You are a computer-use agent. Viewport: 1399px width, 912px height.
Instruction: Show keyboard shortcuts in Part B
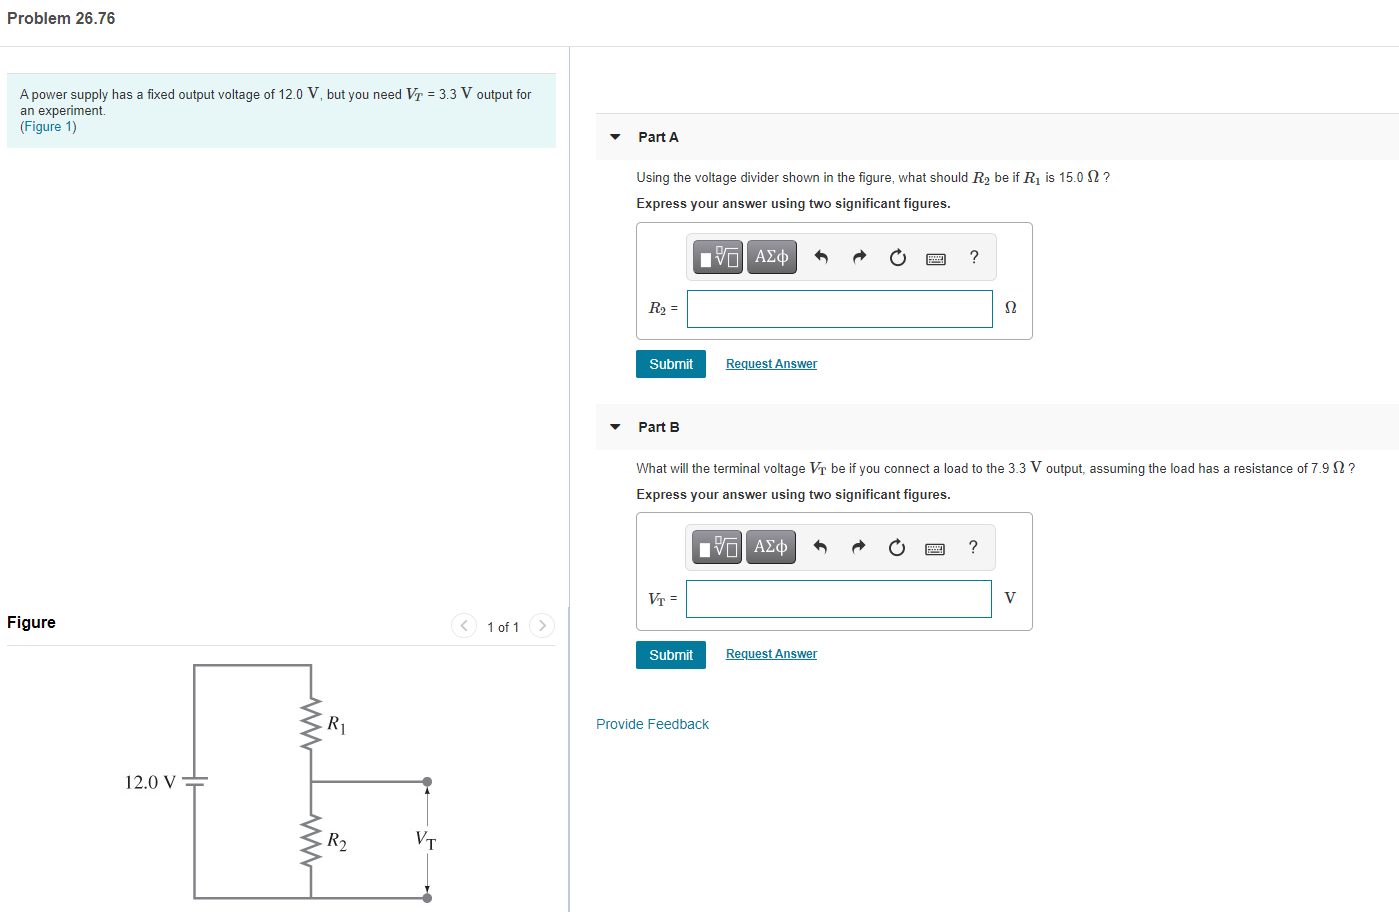pyautogui.click(x=935, y=549)
